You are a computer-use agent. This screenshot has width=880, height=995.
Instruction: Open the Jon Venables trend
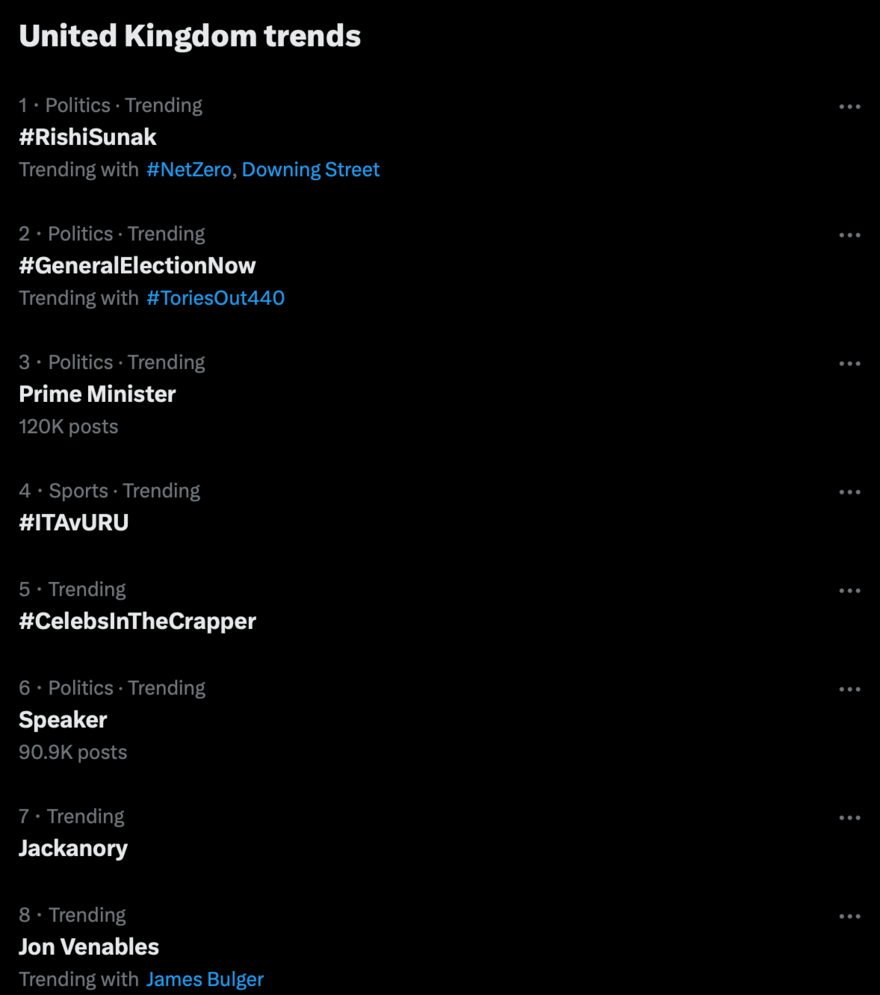[x=89, y=947]
